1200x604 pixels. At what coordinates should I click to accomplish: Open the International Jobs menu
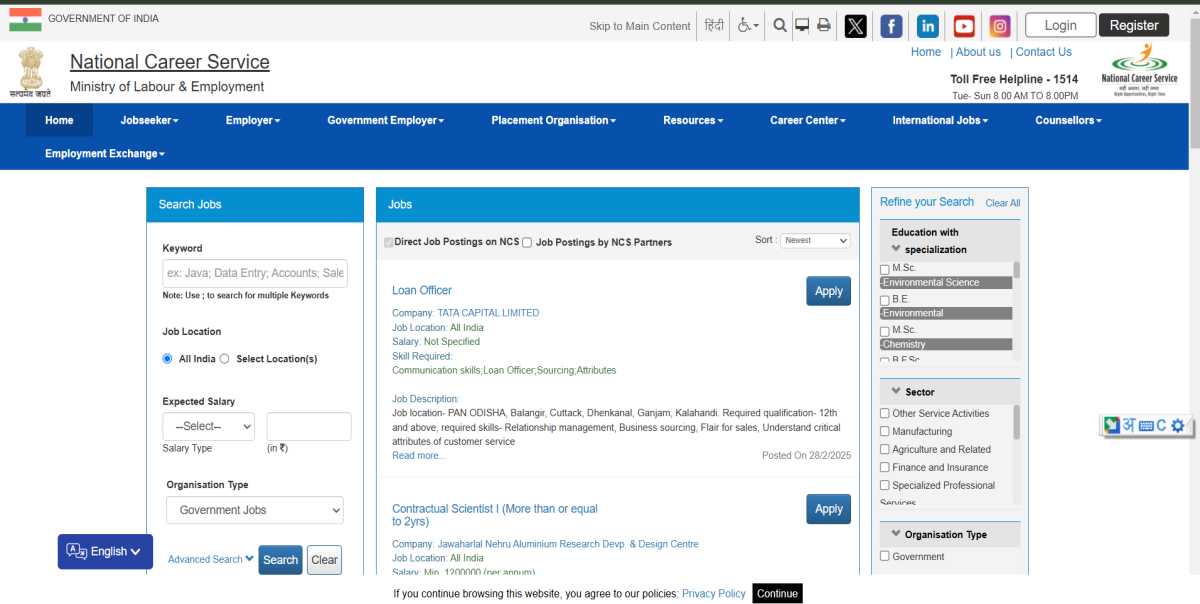(x=940, y=120)
